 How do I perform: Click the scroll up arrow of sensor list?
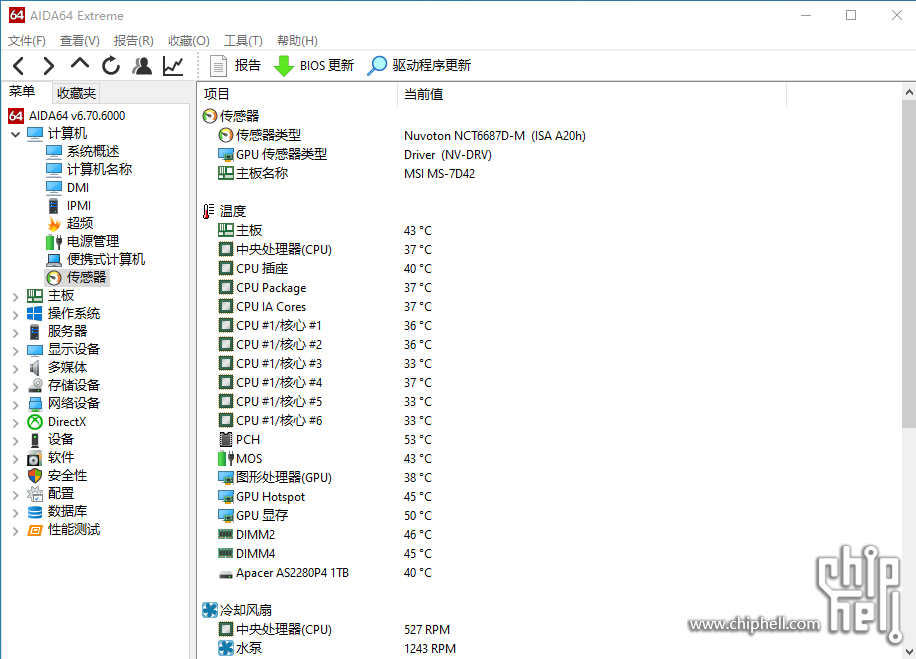click(x=909, y=92)
